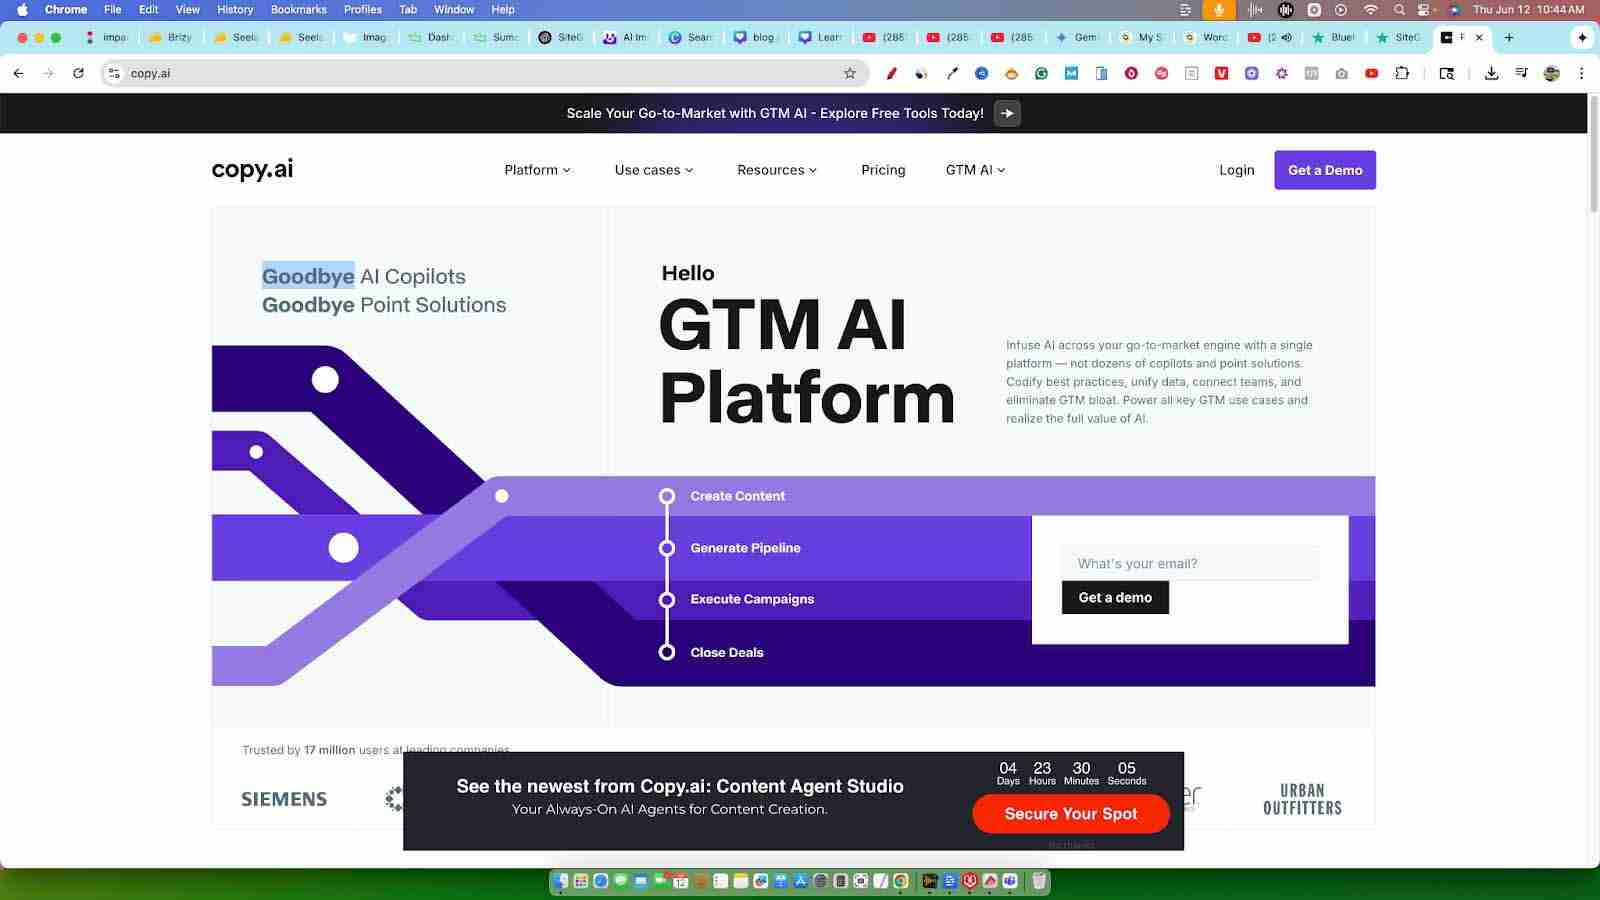Click the purple Get a Demo button

coord(1325,170)
